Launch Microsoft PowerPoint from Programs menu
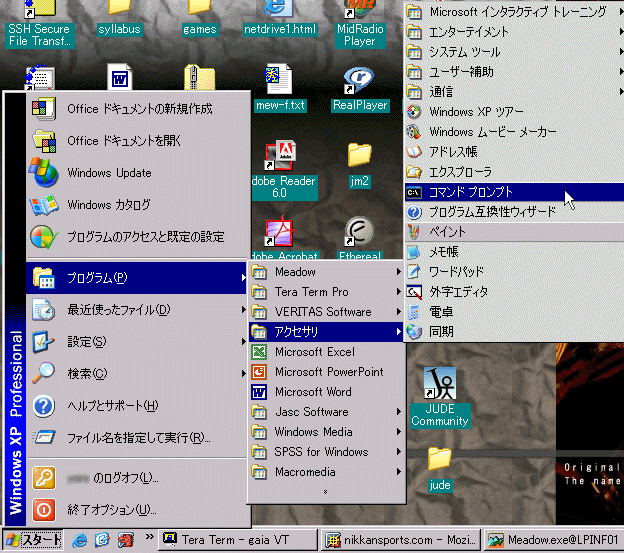This screenshot has height=553, width=624. pos(328,372)
